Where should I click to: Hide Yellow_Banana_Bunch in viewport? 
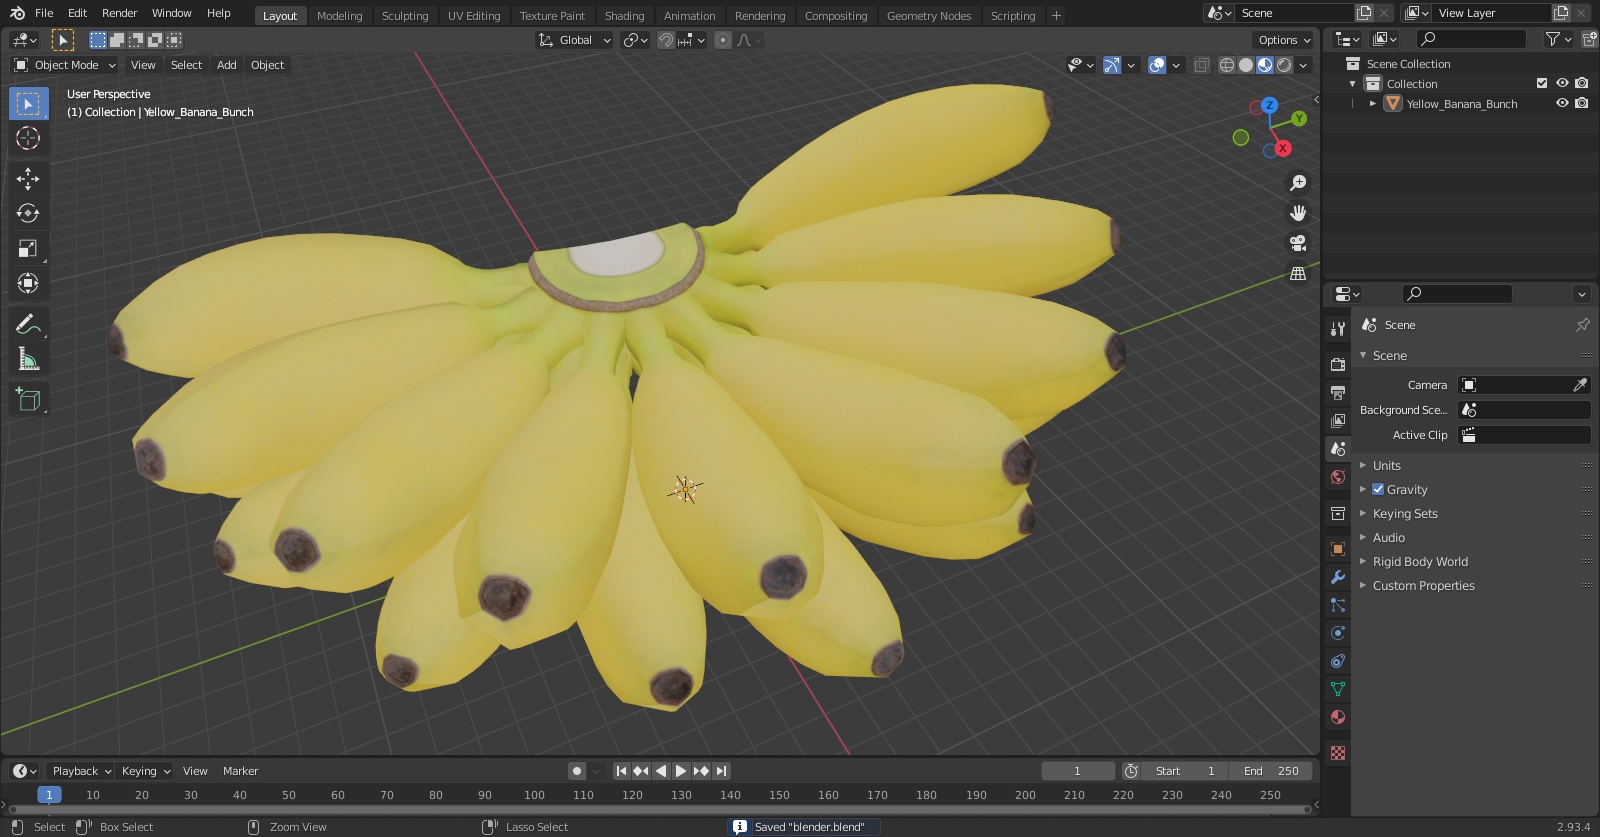point(1562,103)
